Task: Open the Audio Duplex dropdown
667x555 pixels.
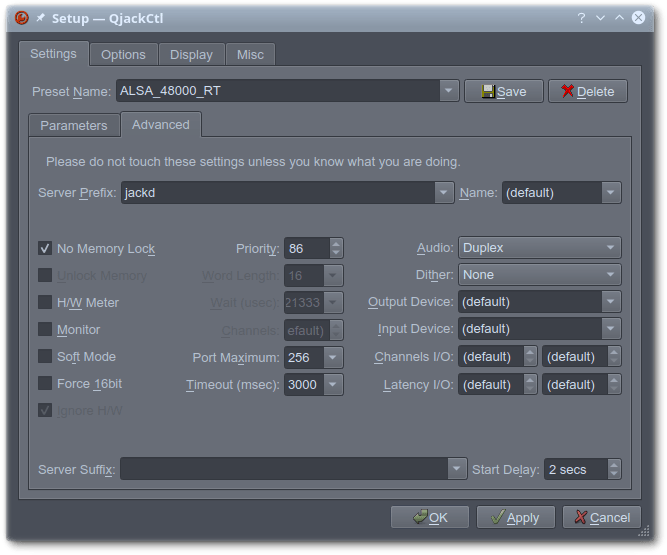Action: pyautogui.click(x=539, y=248)
